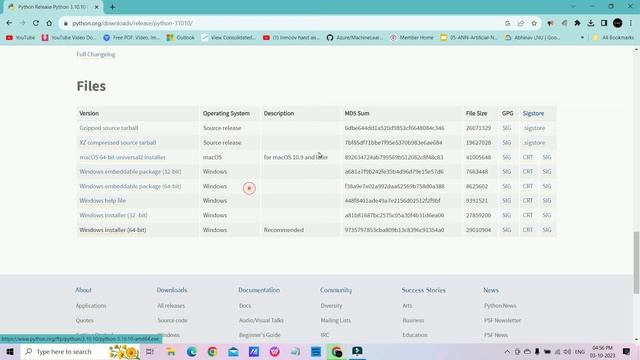The image size is (640, 360).
Task: Reload the current page
Action: [36, 23]
